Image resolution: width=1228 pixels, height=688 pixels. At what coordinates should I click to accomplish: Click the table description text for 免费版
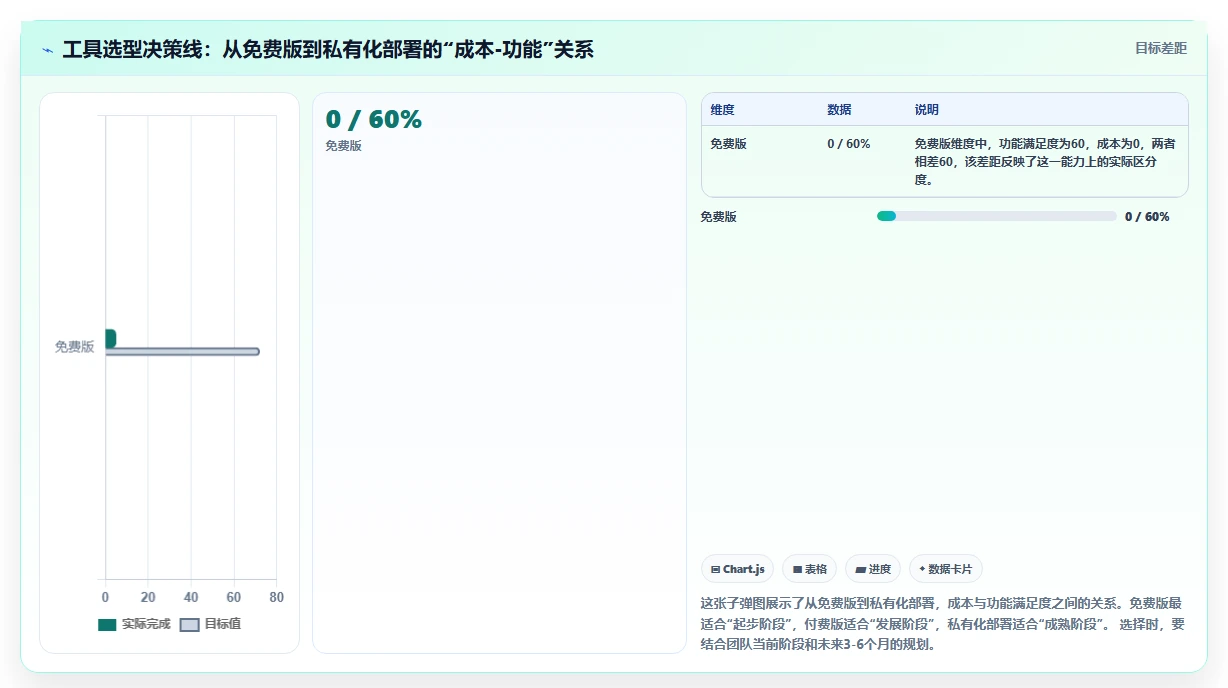tap(1044, 162)
